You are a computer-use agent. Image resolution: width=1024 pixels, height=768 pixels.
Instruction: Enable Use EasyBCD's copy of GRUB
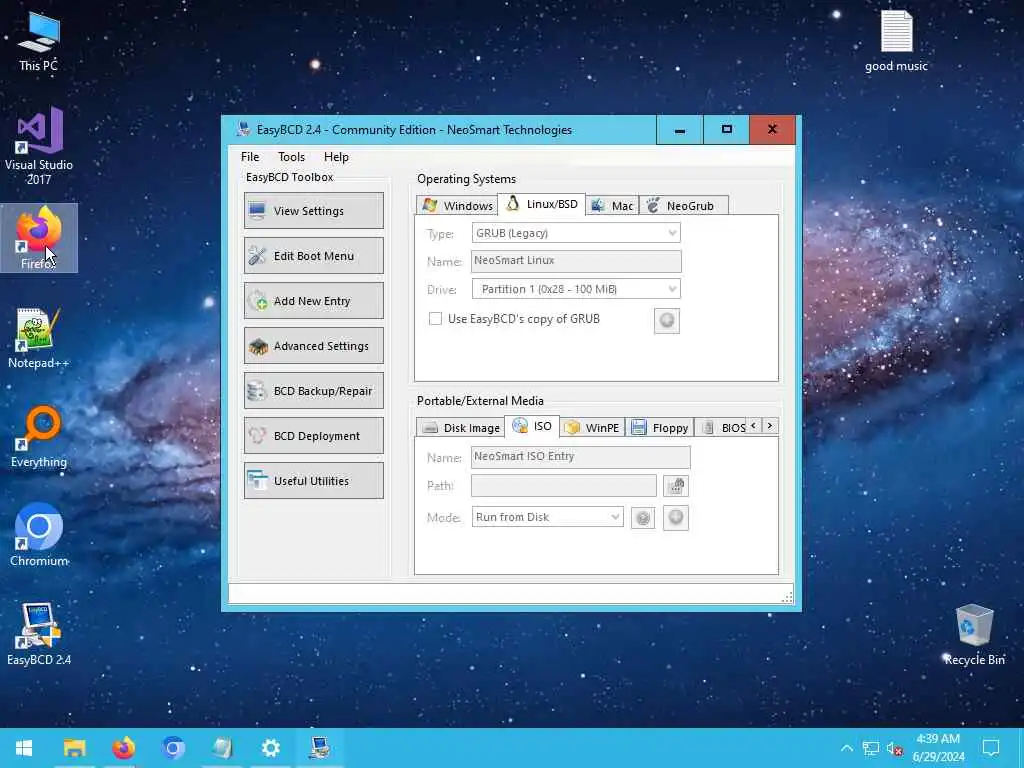click(435, 319)
